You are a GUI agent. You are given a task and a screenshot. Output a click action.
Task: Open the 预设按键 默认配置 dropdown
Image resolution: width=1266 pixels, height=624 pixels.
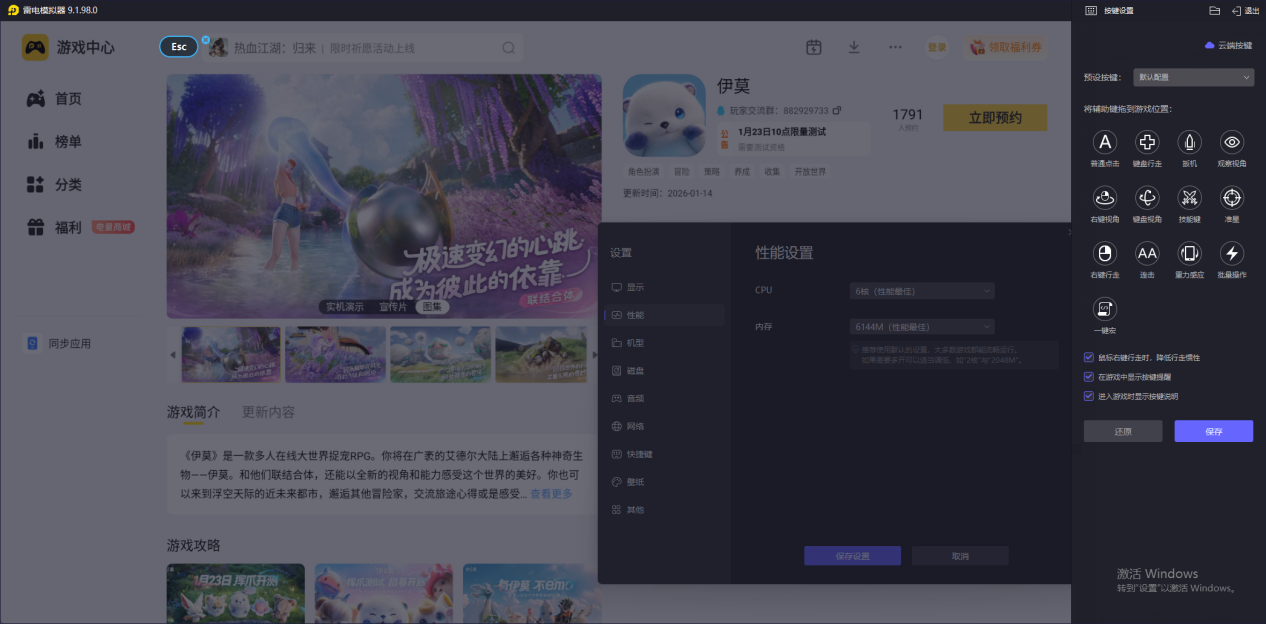pyautogui.click(x=1193, y=77)
